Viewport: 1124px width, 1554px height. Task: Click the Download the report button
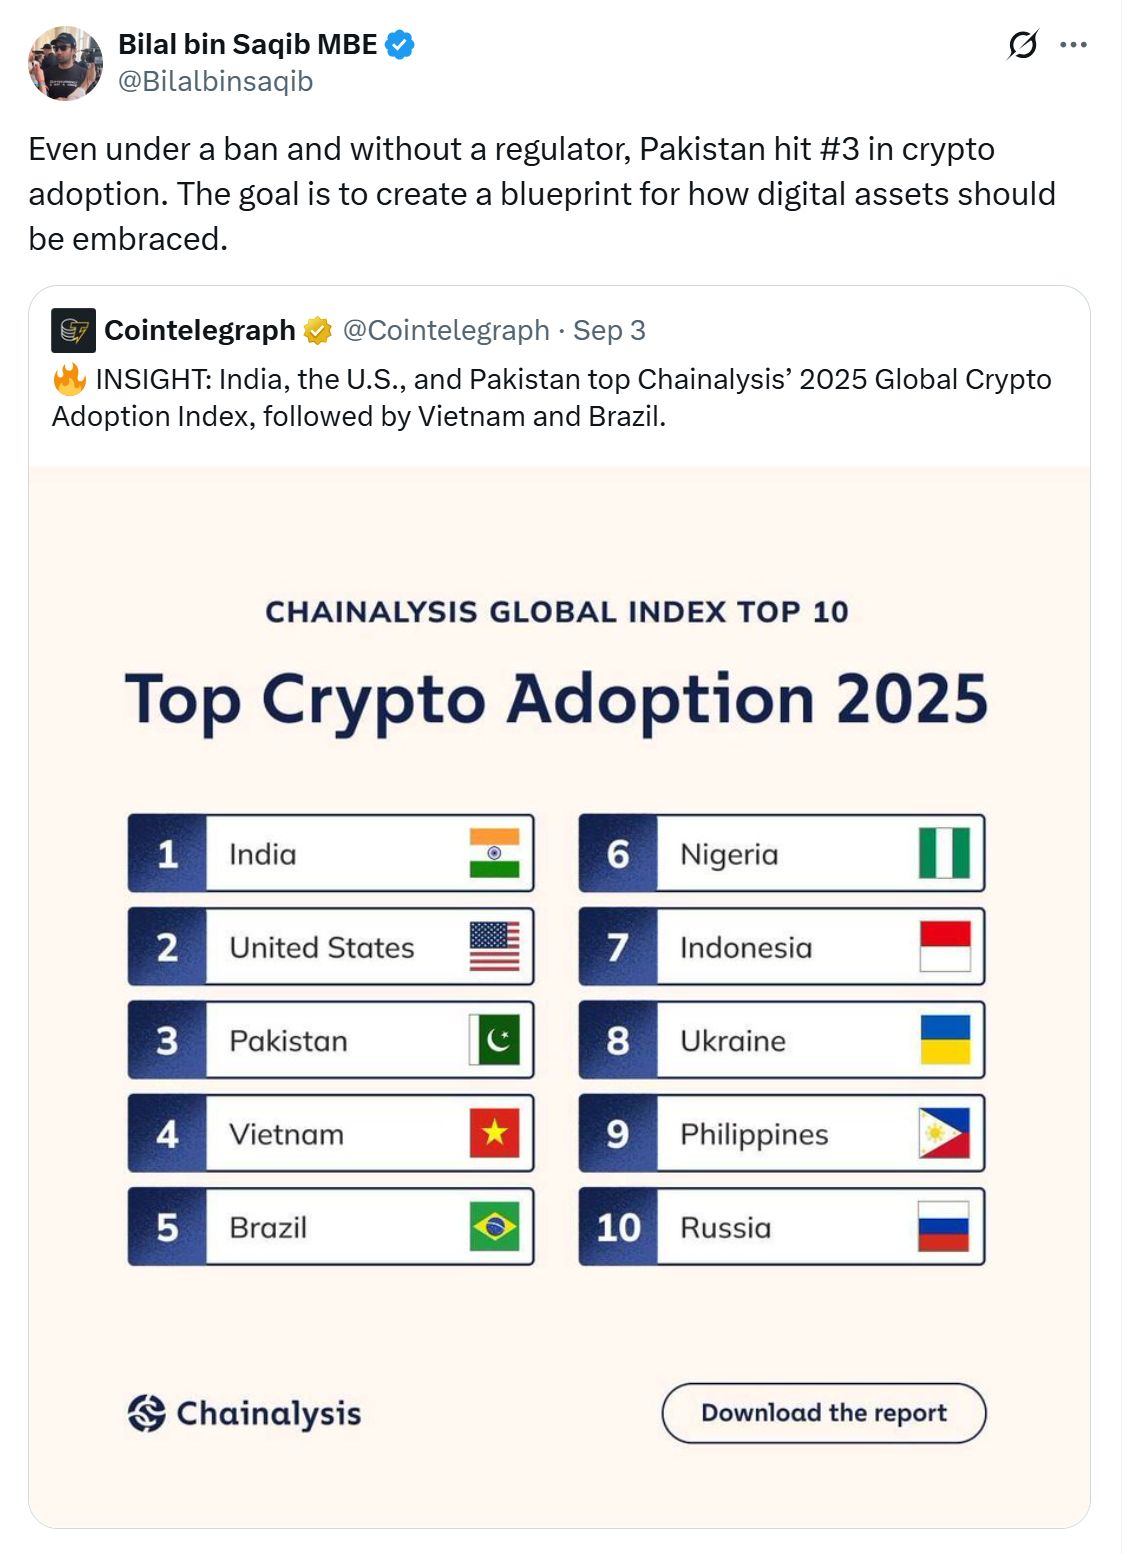click(823, 1413)
